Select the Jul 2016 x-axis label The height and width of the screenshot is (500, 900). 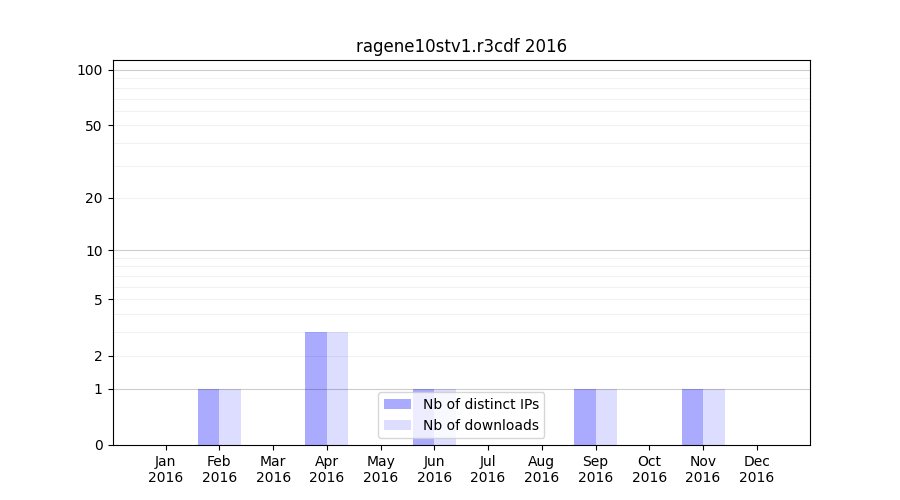pyautogui.click(x=488, y=469)
